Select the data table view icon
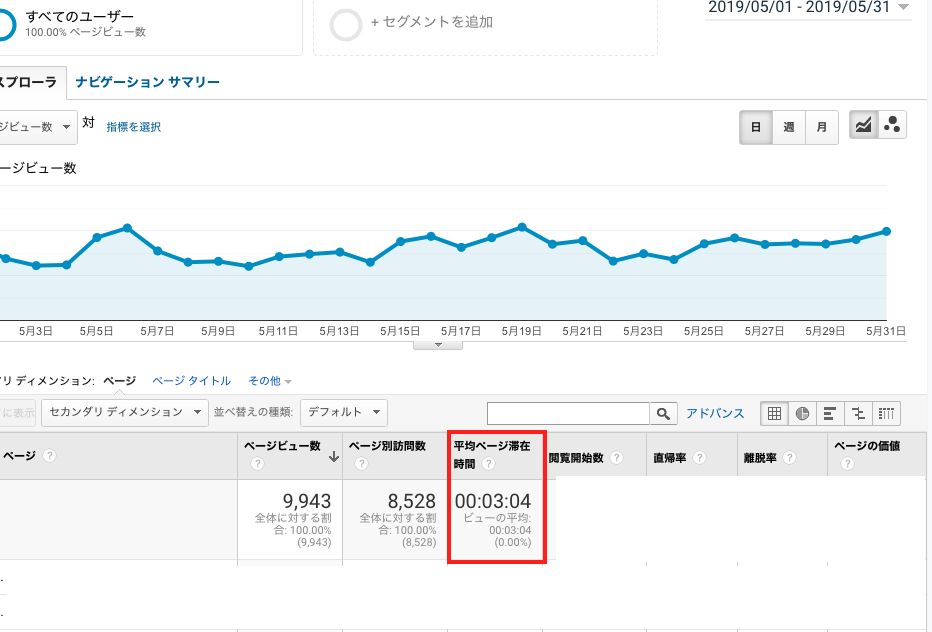This screenshot has height=632, width=932. tap(774, 413)
